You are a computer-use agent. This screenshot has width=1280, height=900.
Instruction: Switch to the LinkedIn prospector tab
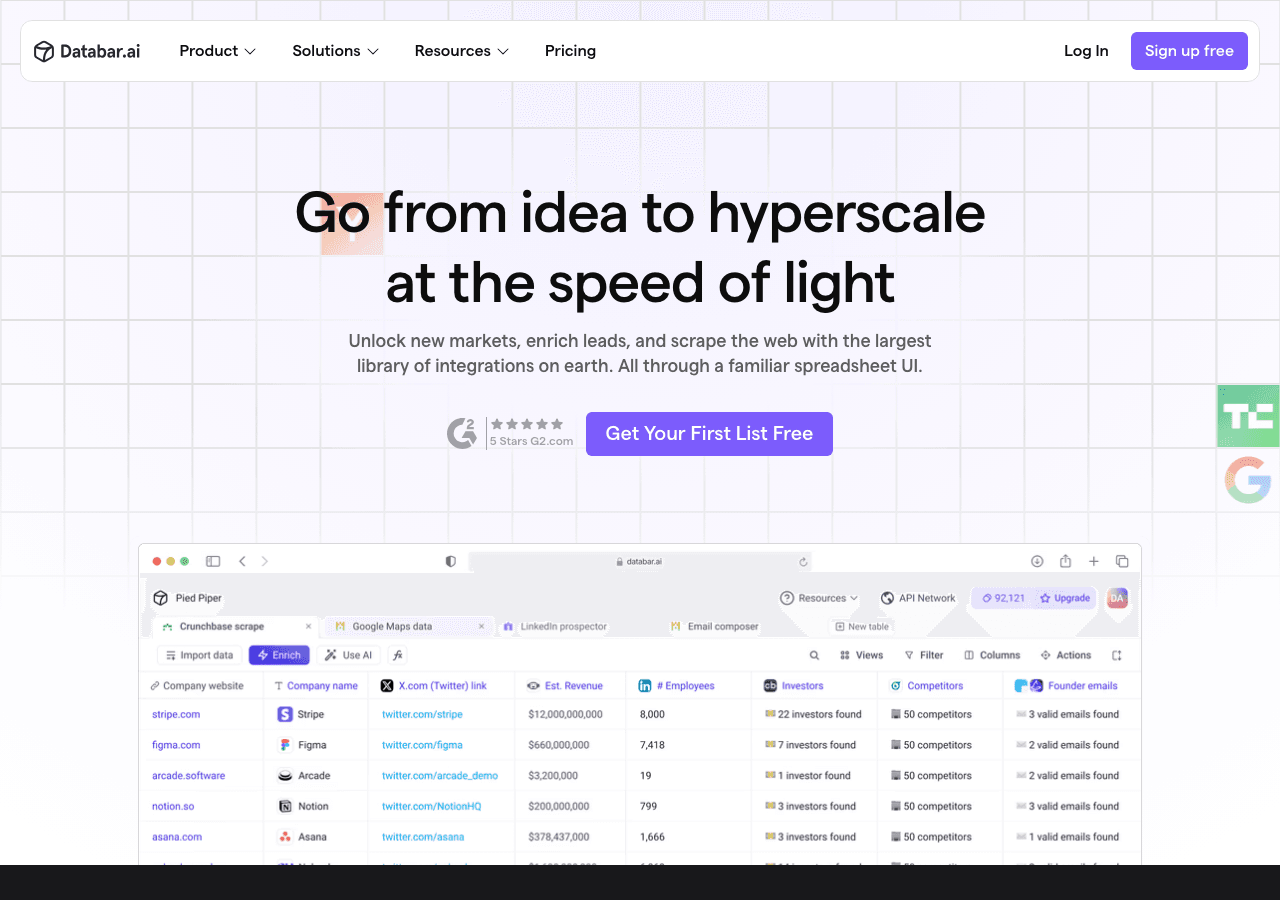coord(556,627)
